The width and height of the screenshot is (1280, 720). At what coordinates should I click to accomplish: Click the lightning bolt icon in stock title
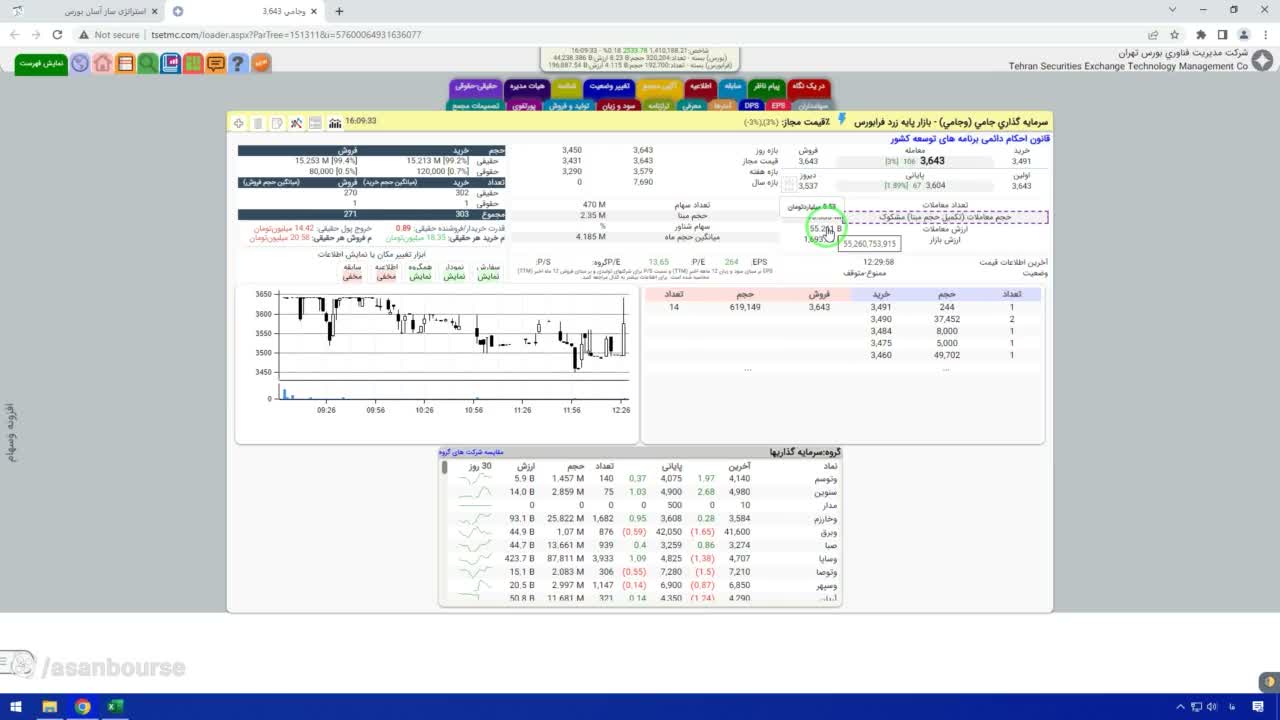tap(842, 120)
